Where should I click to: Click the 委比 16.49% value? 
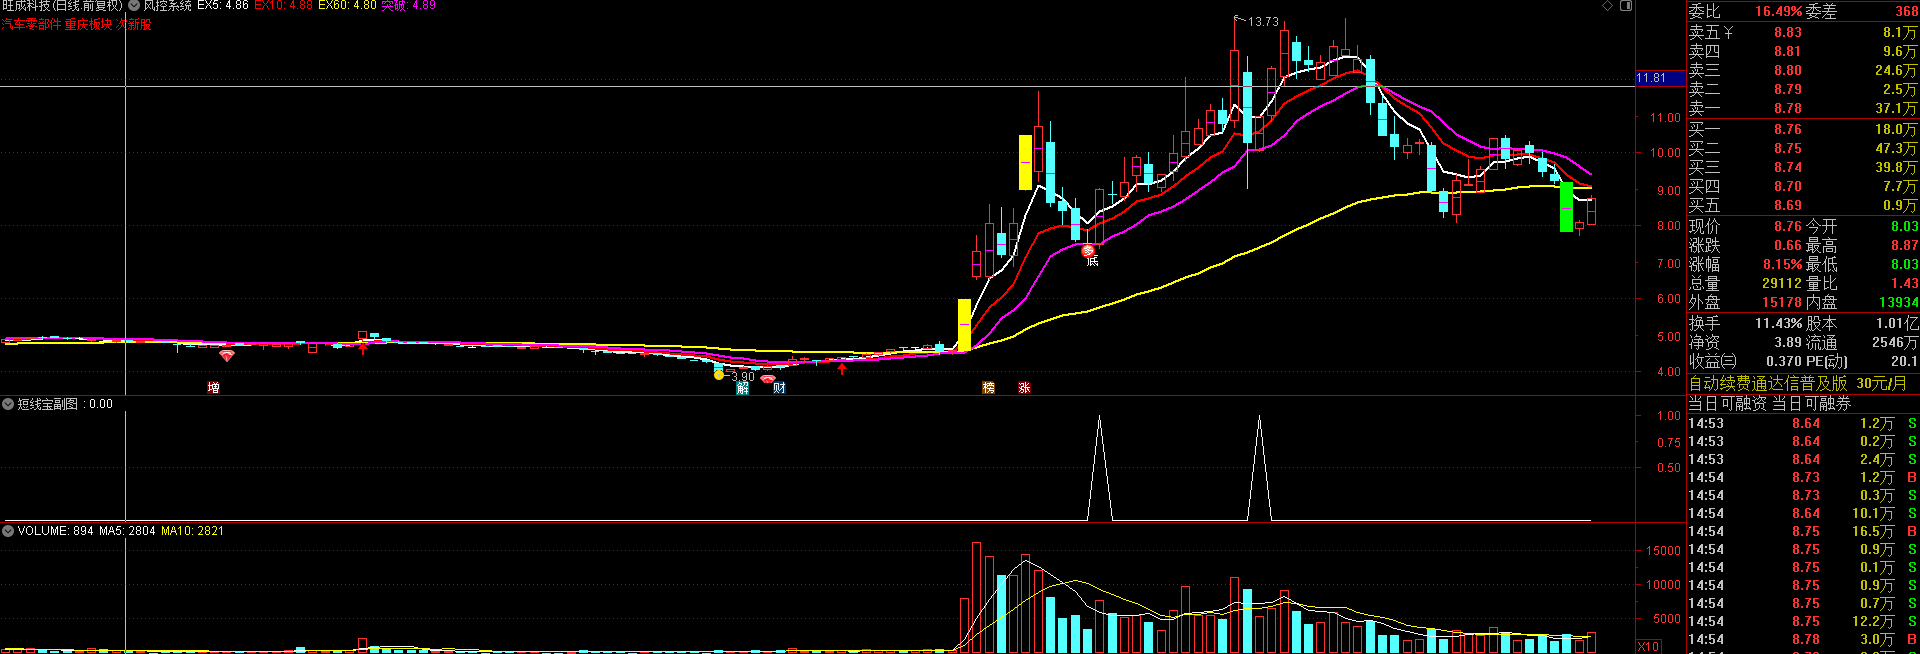[x=1780, y=12]
